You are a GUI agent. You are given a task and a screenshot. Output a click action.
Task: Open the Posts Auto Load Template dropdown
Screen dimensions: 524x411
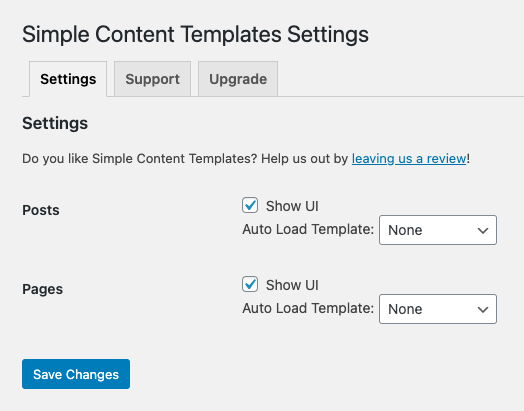click(438, 230)
